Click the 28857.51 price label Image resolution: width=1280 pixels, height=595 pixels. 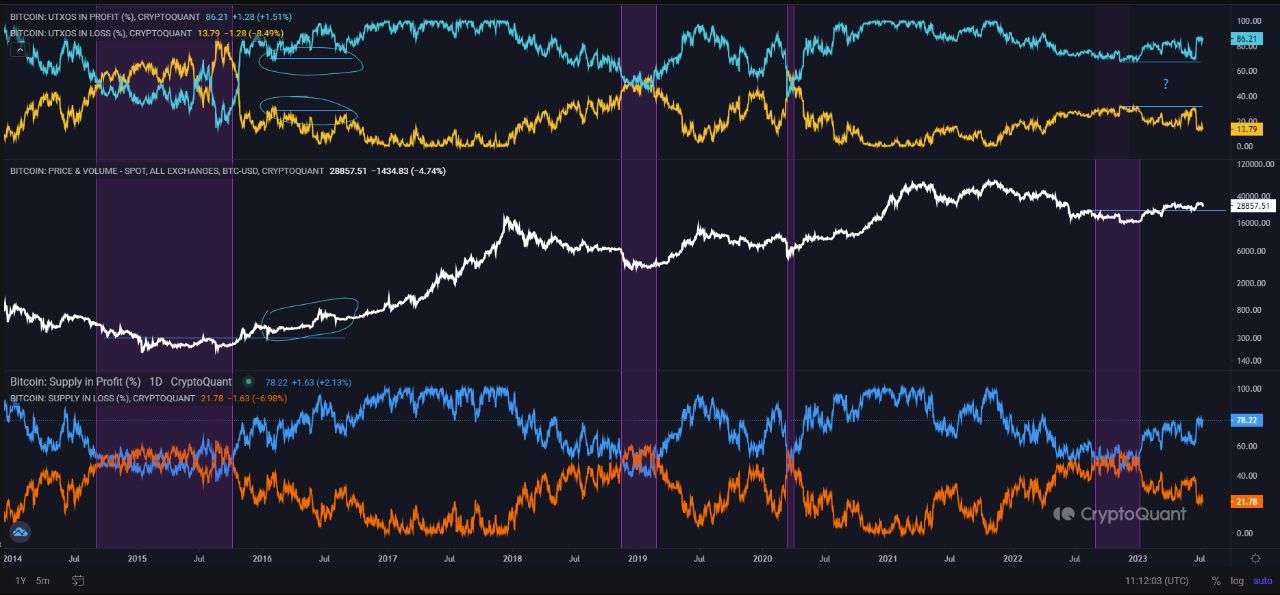[x=1252, y=205]
